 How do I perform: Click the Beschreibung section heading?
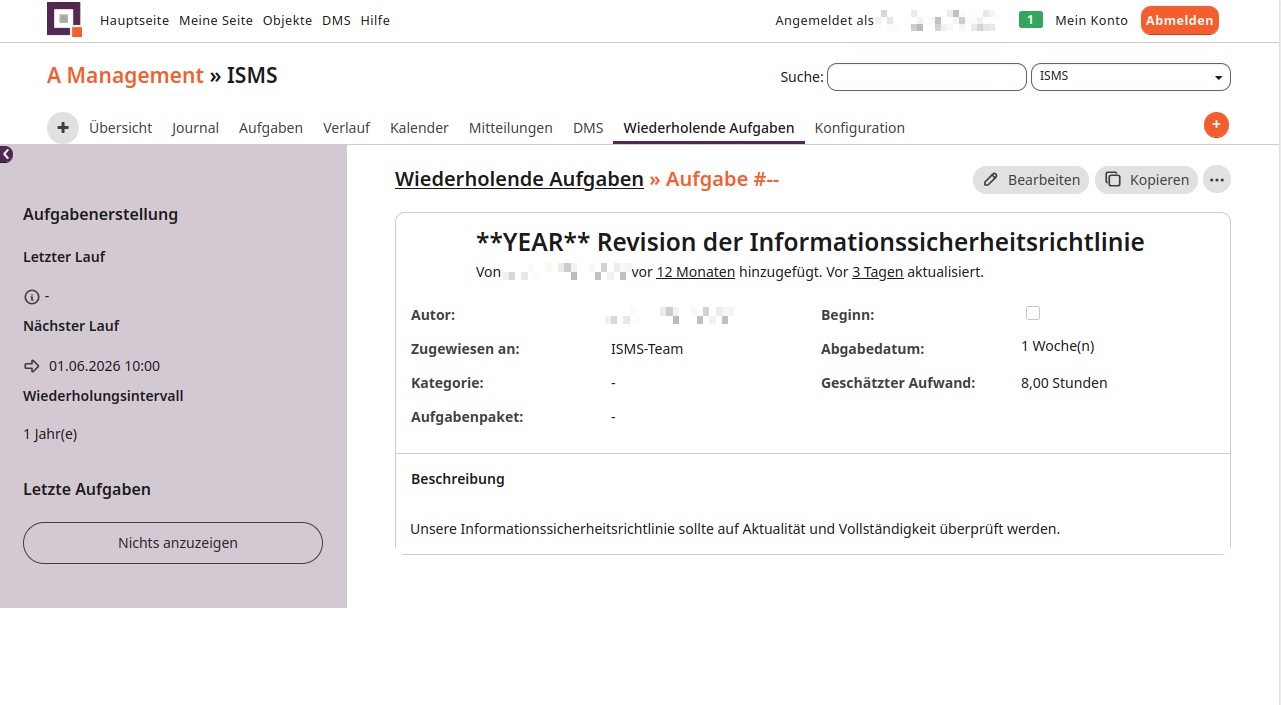click(458, 479)
